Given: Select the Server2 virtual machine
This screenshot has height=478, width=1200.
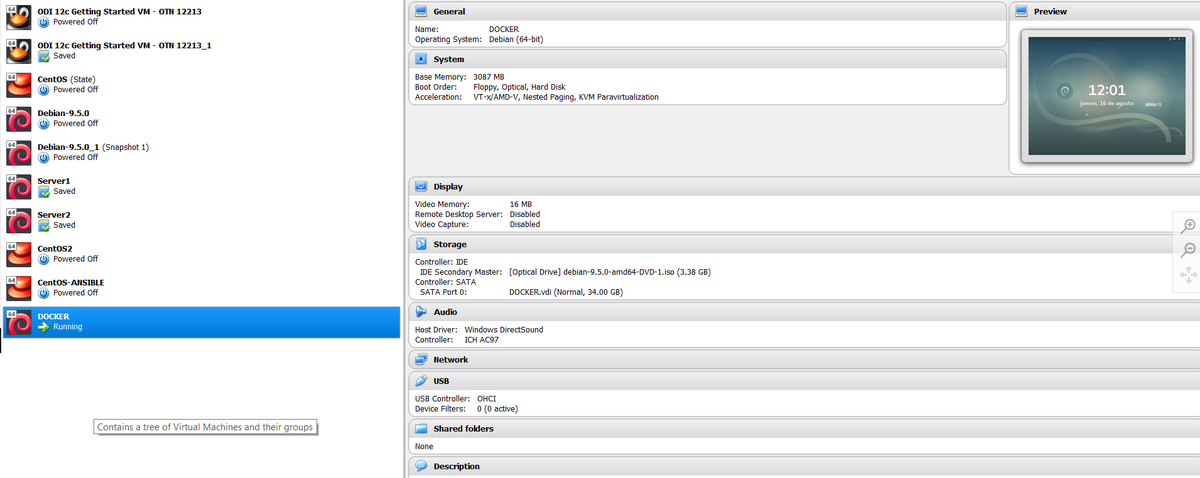Looking at the screenshot, I should click(201, 220).
